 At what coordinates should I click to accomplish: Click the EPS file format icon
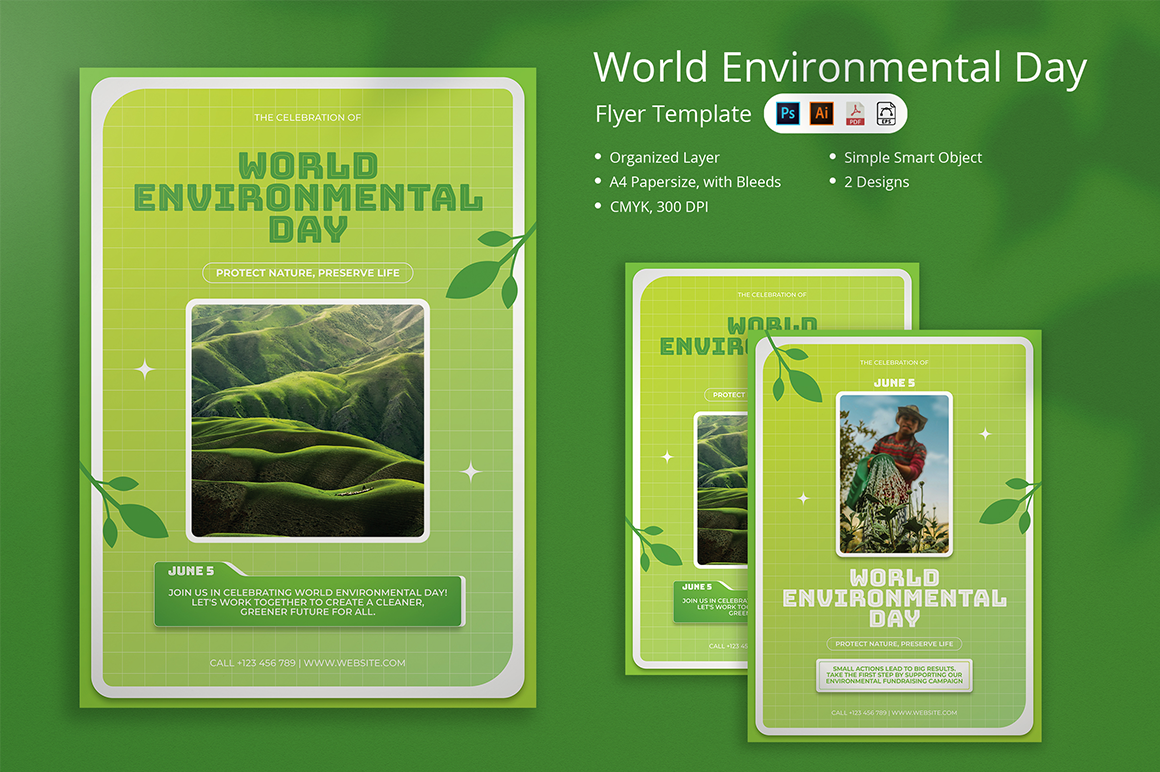(x=886, y=113)
